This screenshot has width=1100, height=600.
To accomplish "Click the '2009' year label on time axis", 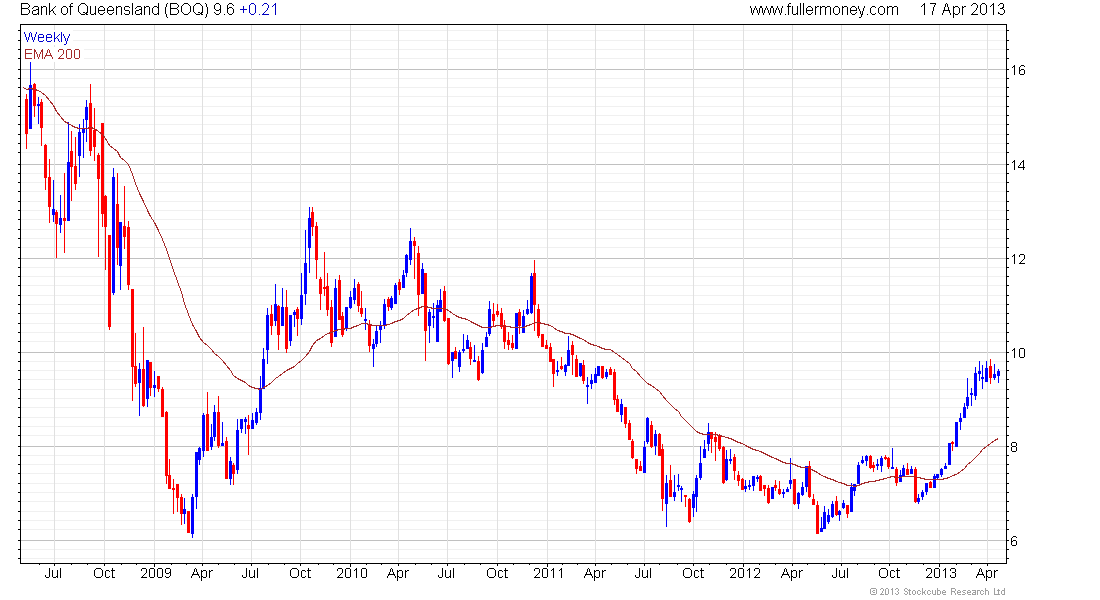I will [x=156, y=573].
